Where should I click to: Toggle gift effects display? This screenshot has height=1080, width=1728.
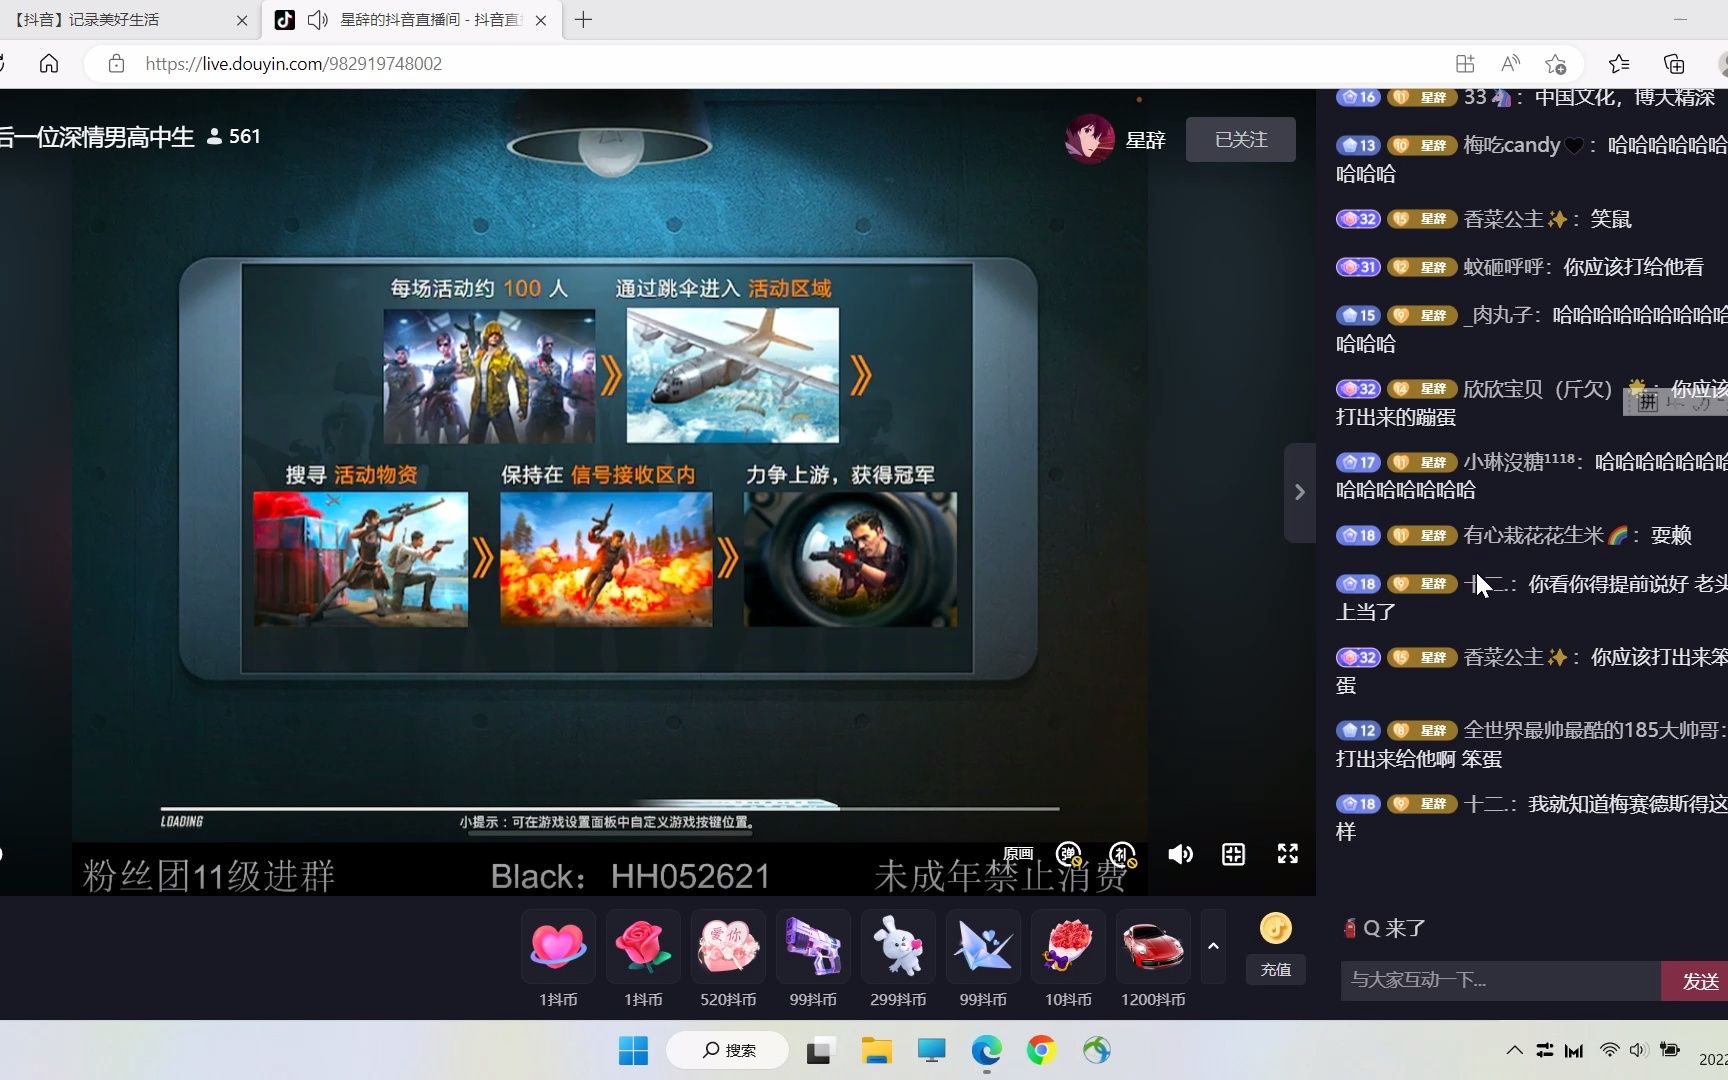[x=1123, y=854]
